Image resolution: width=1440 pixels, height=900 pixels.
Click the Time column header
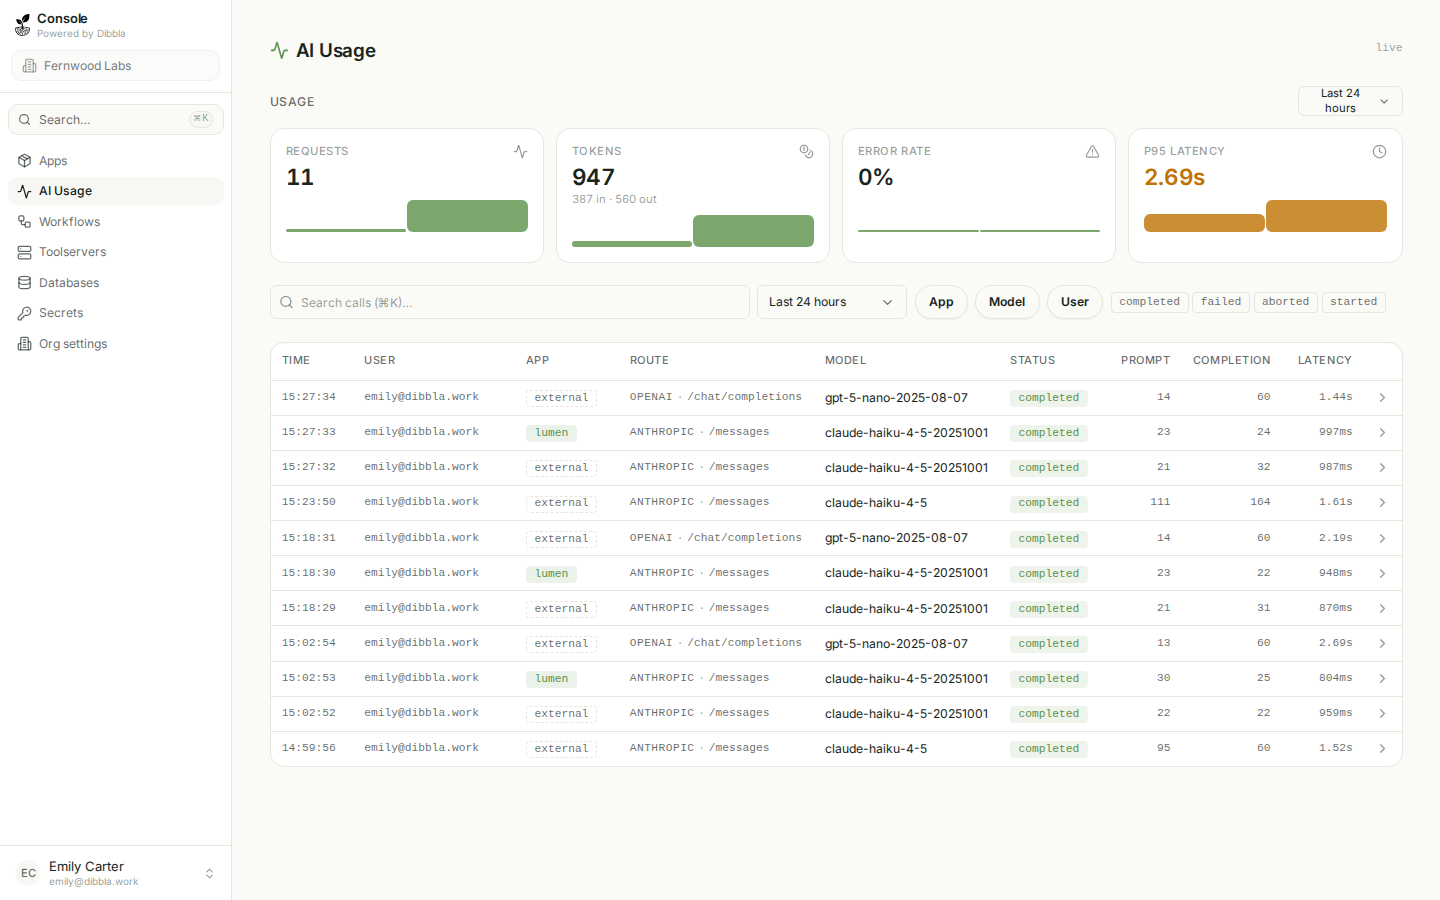click(x=296, y=361)
